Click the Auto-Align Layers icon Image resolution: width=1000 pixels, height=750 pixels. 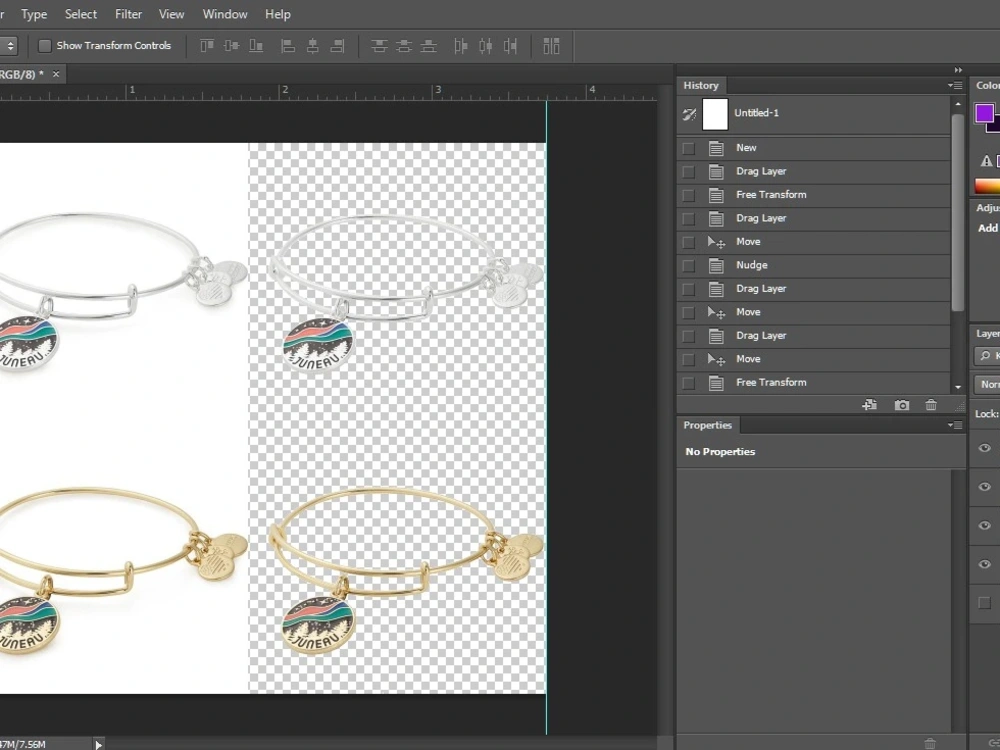[551, 46]
